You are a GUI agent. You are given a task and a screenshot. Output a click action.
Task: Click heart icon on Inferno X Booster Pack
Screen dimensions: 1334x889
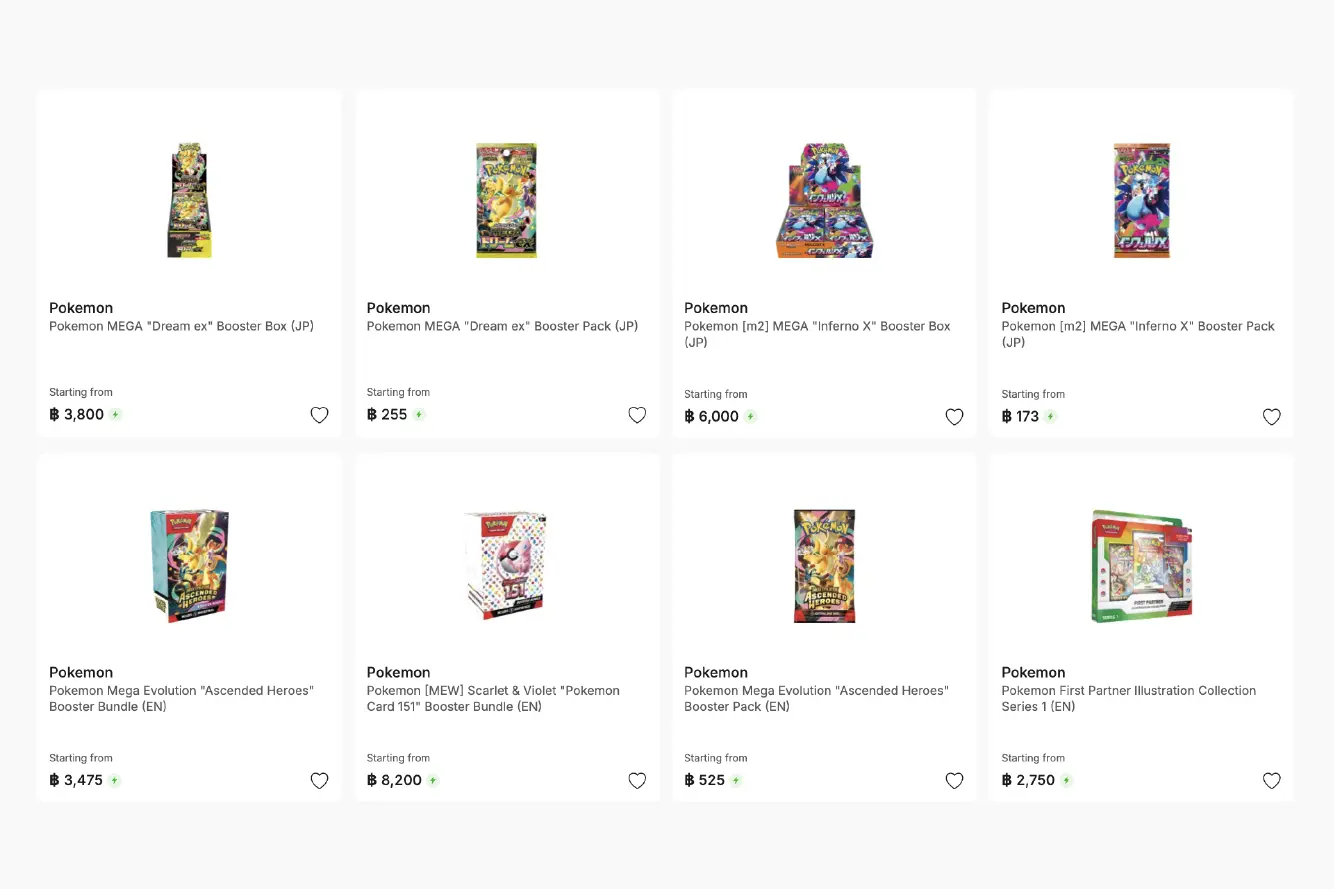(1271, 417)
